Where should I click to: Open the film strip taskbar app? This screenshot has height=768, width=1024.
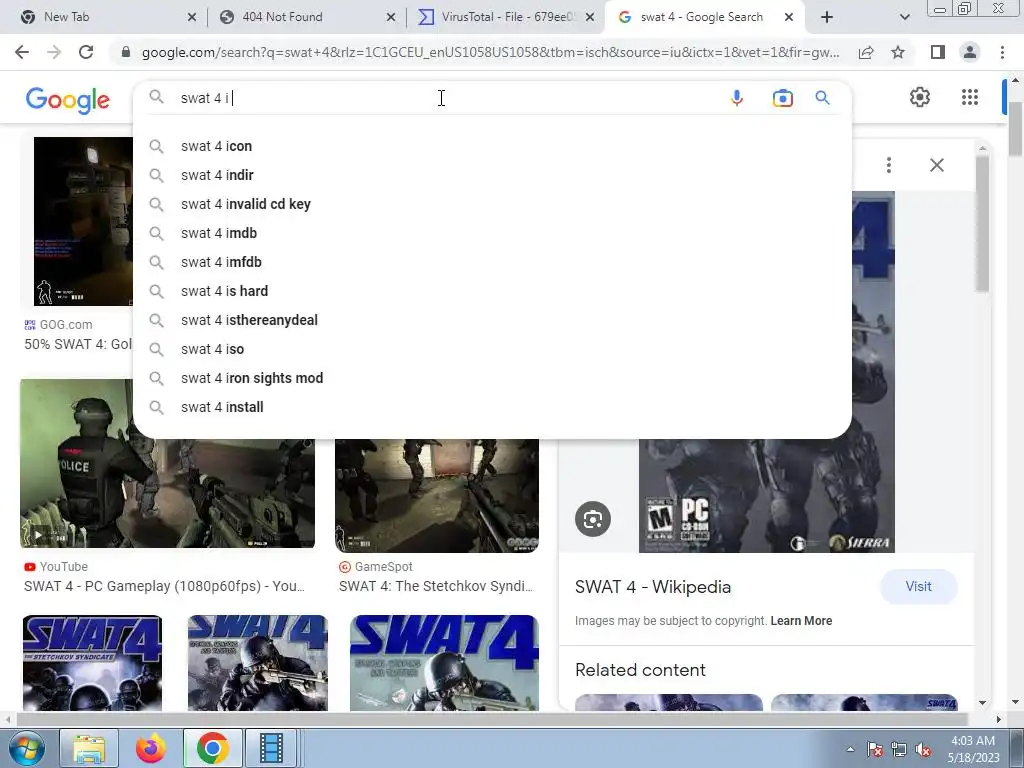tap(271, 748)
